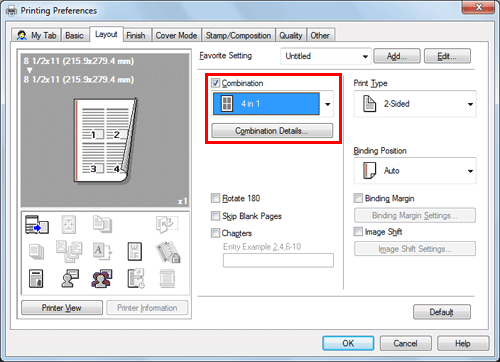
Task: Click the Combination Details button
Action: [x=272, y=131]
